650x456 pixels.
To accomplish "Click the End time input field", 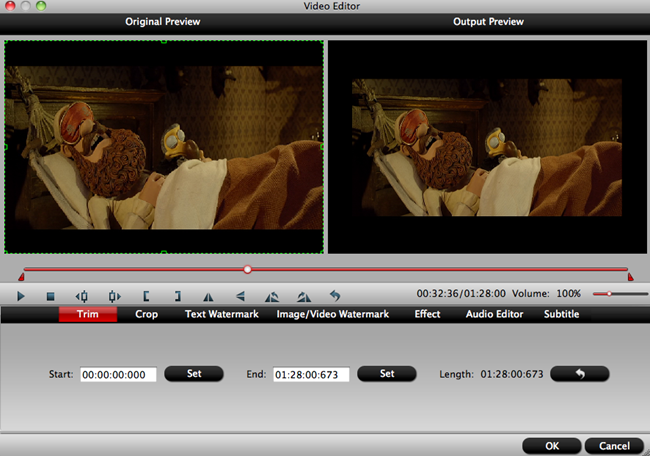I will point(311,374).
